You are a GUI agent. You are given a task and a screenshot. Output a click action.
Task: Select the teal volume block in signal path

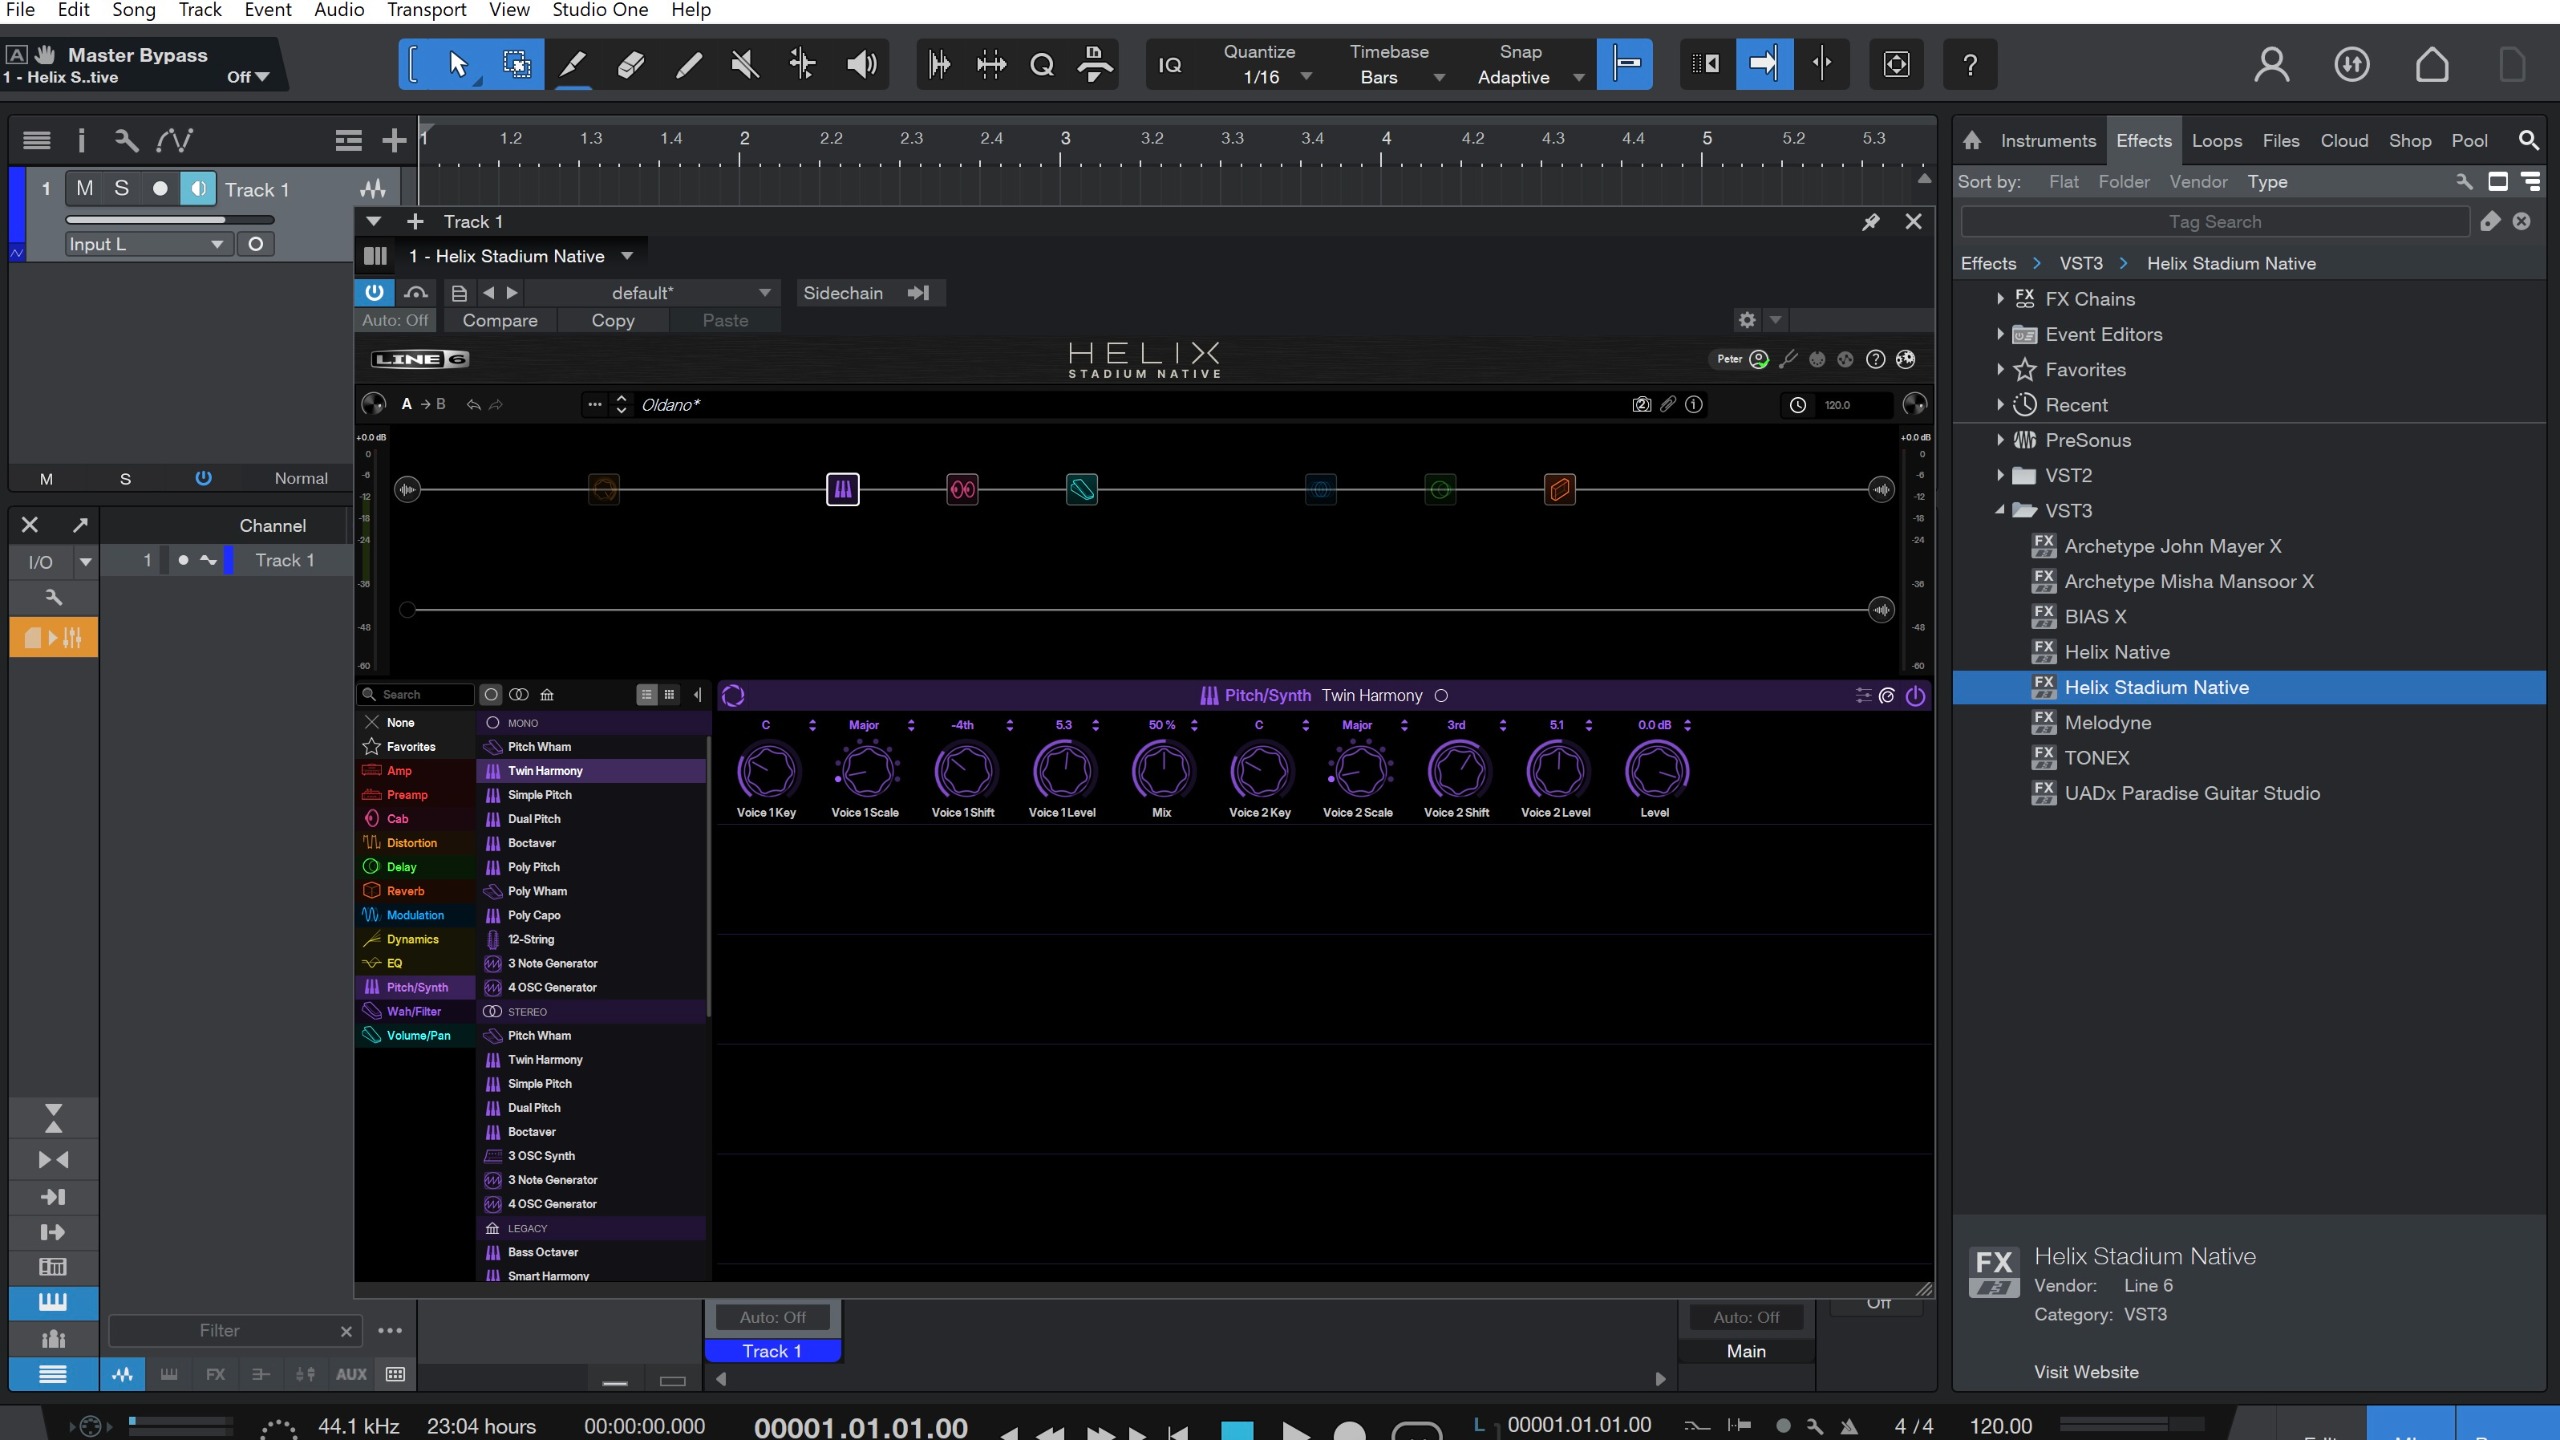pyautogui.click(x=1082, y=489)
